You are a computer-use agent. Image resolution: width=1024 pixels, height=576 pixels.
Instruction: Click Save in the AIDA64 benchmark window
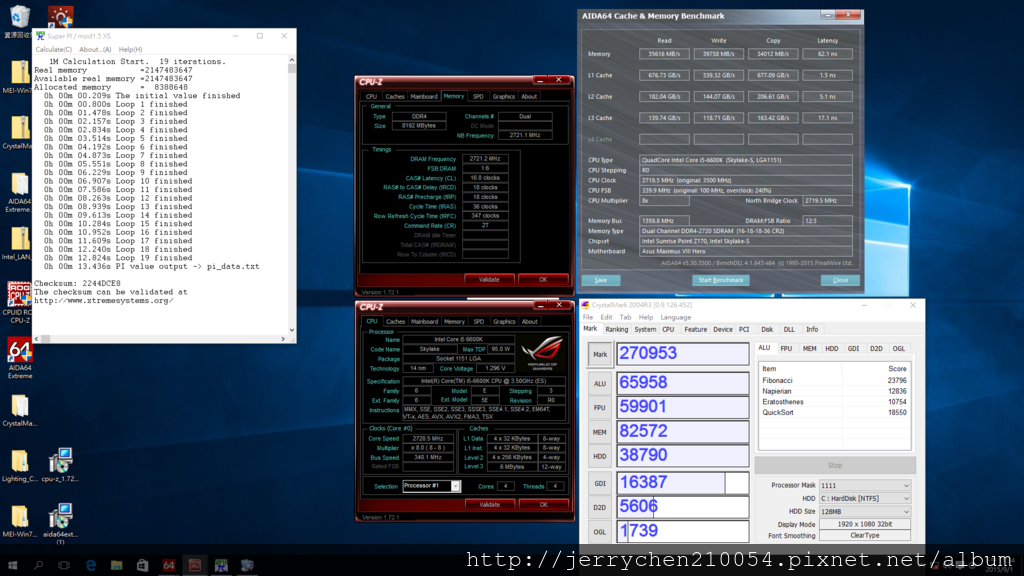[600, 280]
